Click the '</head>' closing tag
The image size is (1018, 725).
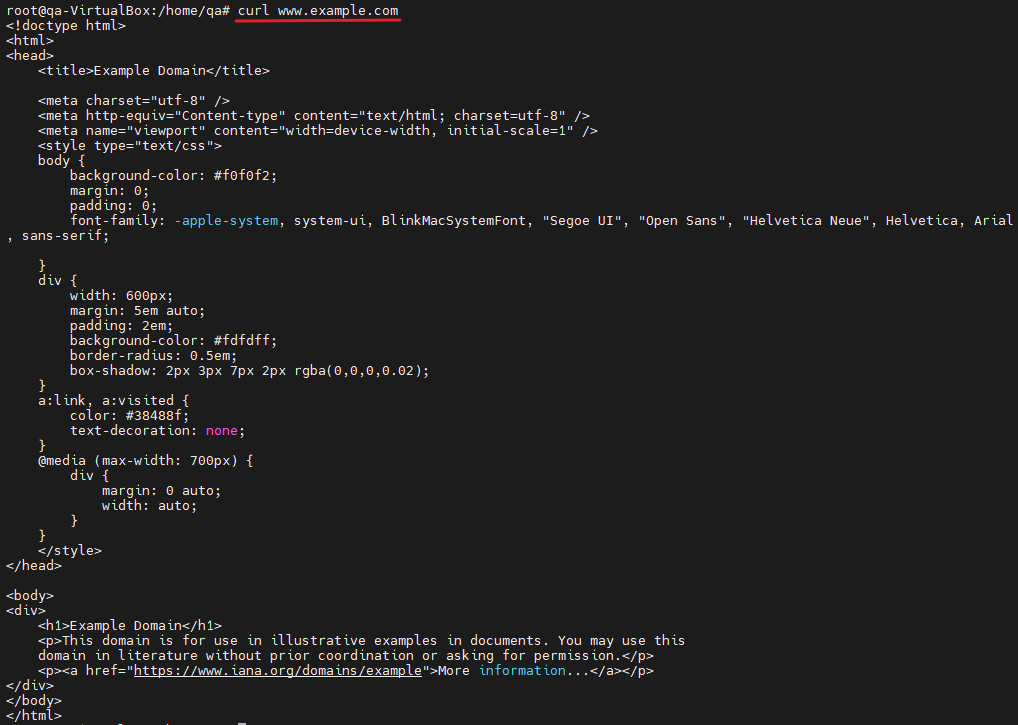pos(34,565)
